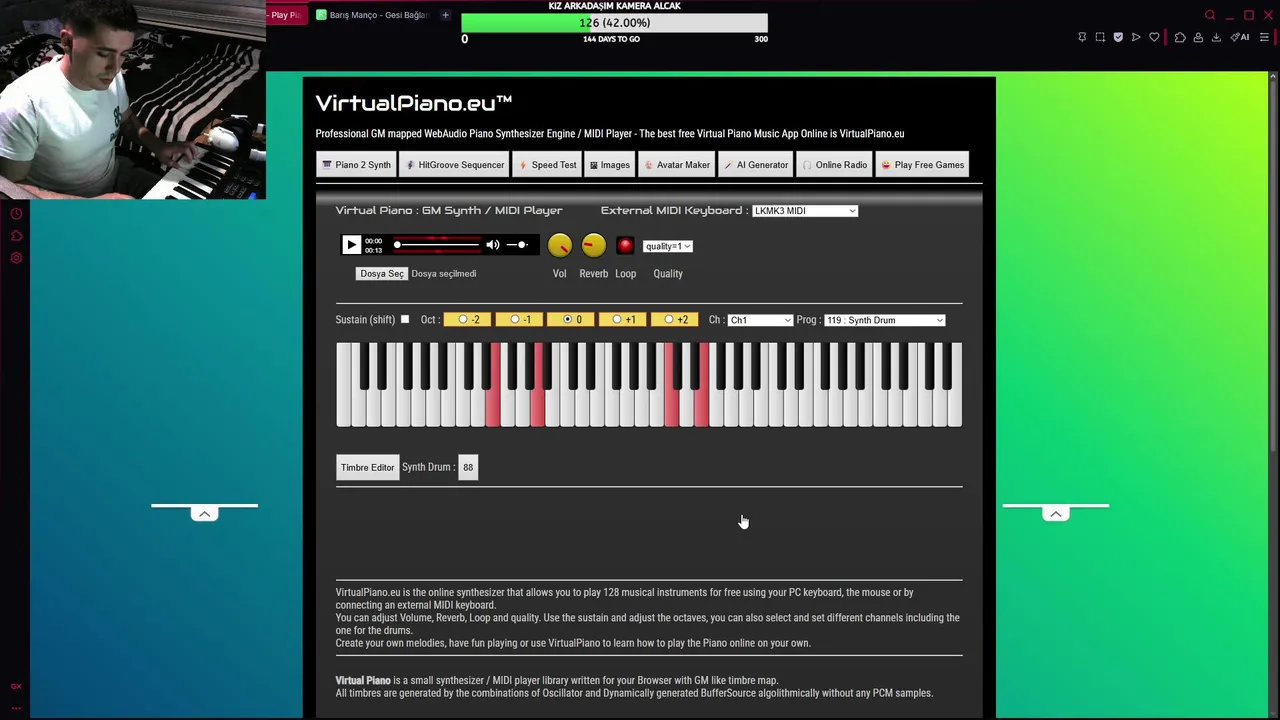Click the VirtualPiano.eu title logo
Image resolution: width=1280 pixels, height=720 pixels.
[414, 103]
